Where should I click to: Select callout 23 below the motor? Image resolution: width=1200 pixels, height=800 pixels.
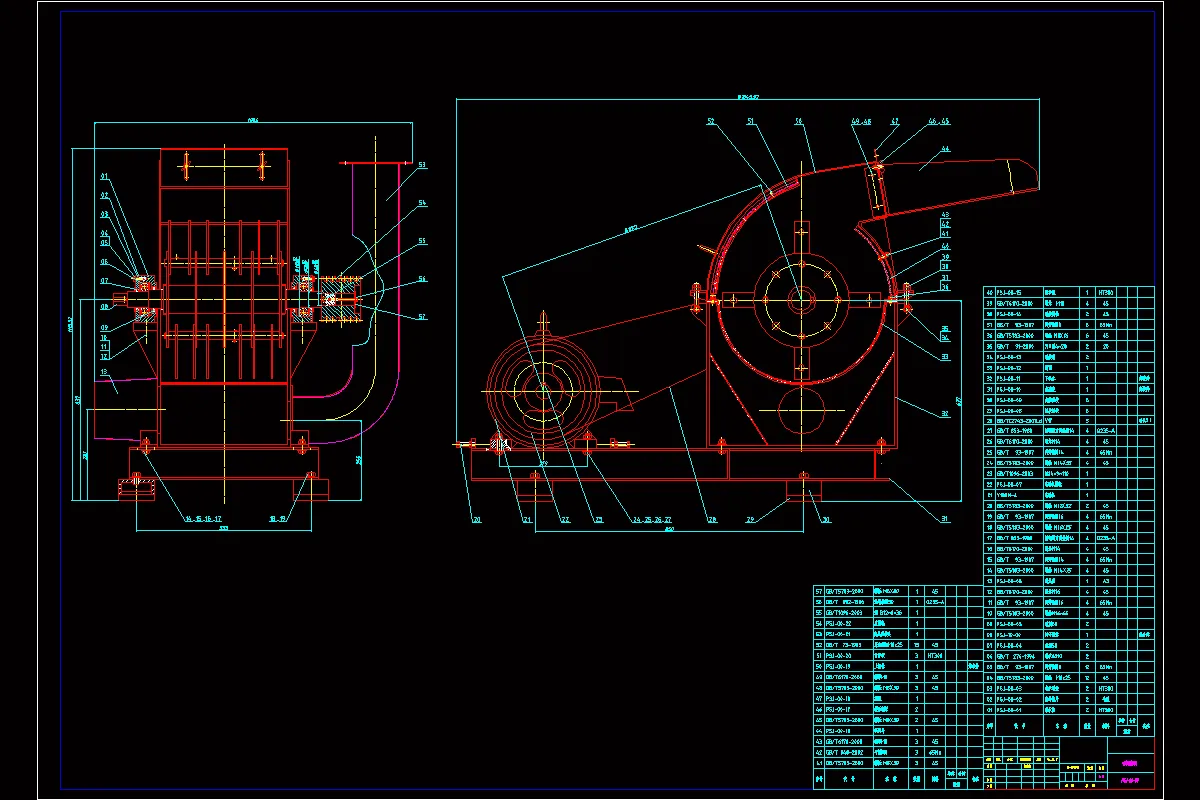[599, 519]
